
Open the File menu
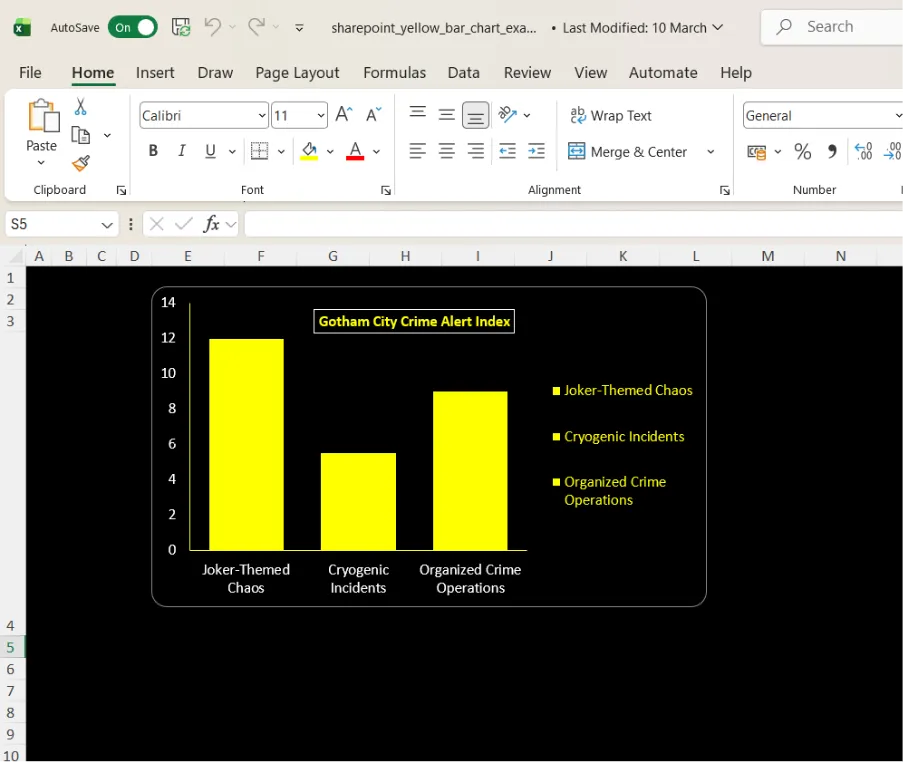(x=30, y=73)
